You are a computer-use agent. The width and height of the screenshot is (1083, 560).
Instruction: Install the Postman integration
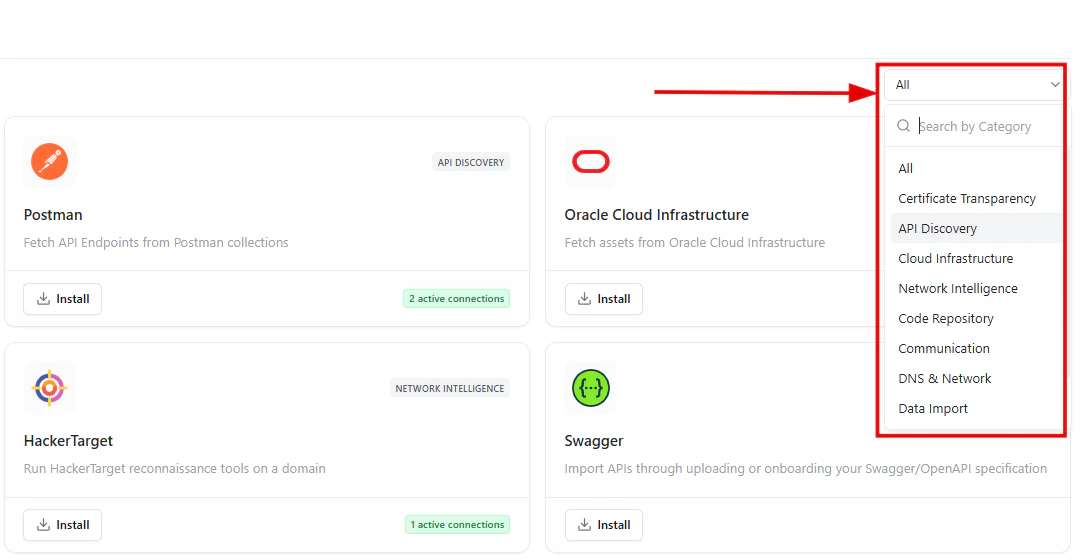pos(63,299)
